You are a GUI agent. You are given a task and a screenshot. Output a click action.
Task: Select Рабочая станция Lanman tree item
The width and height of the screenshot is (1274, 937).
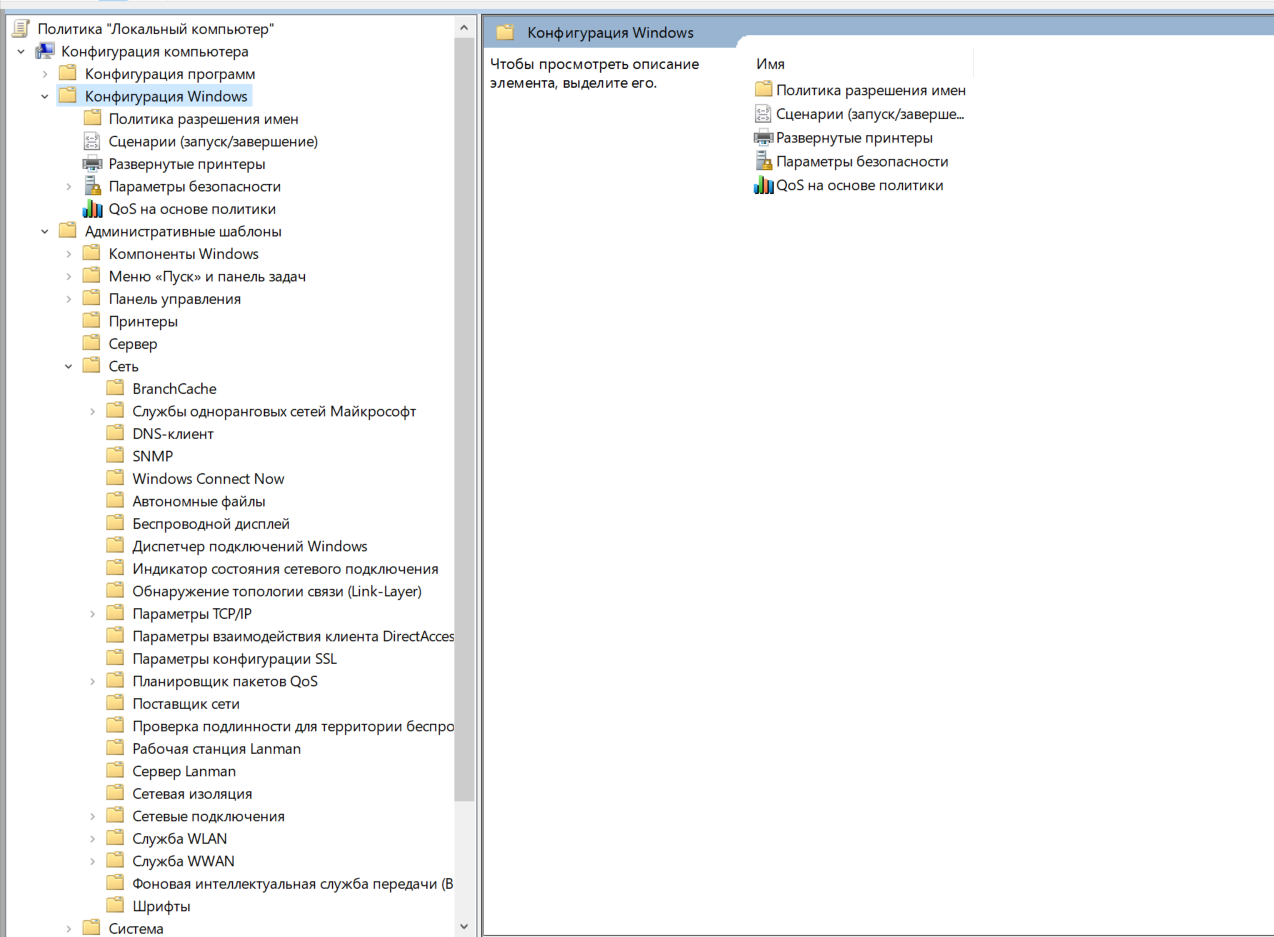click(216, 749)
